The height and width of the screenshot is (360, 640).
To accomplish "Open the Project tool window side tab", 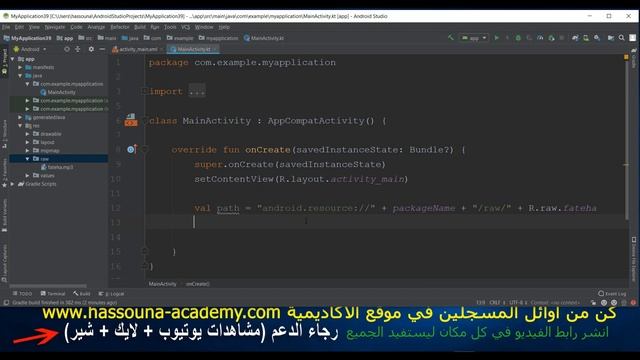I will [x=4, y=62].
